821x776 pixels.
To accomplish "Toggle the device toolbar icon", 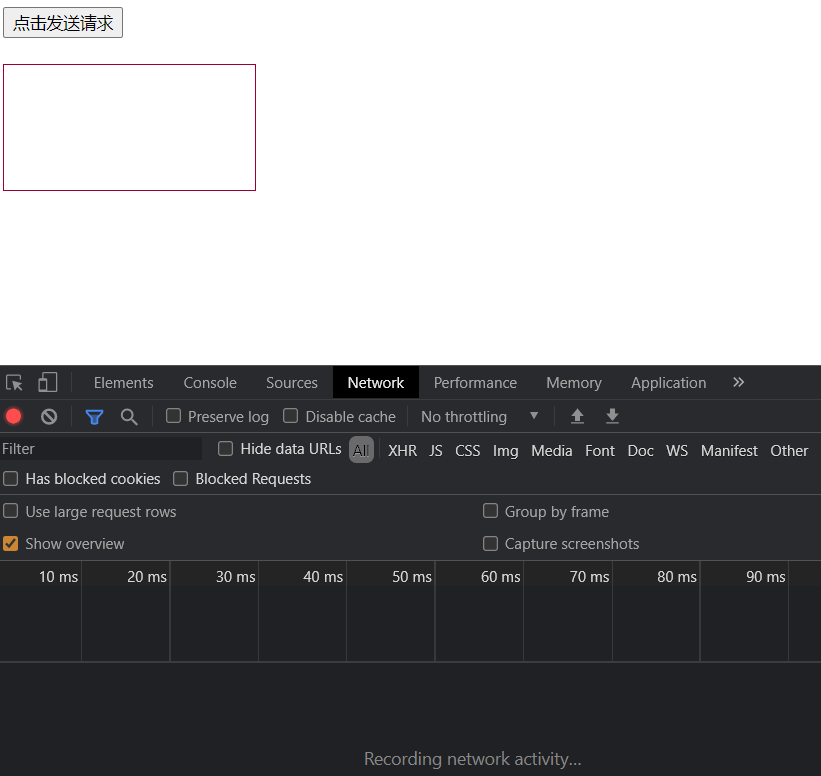I will pyautogui.click(x=48, y=383).
